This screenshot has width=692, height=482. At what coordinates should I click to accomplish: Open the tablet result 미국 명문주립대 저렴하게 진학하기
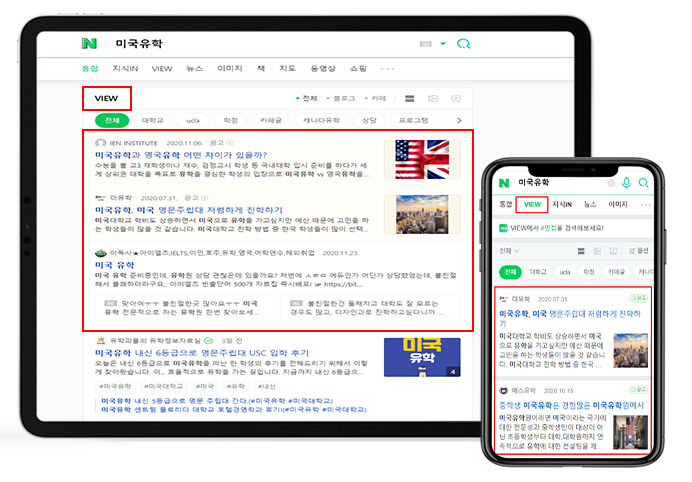pyautogui.click(x=189, y=210)
